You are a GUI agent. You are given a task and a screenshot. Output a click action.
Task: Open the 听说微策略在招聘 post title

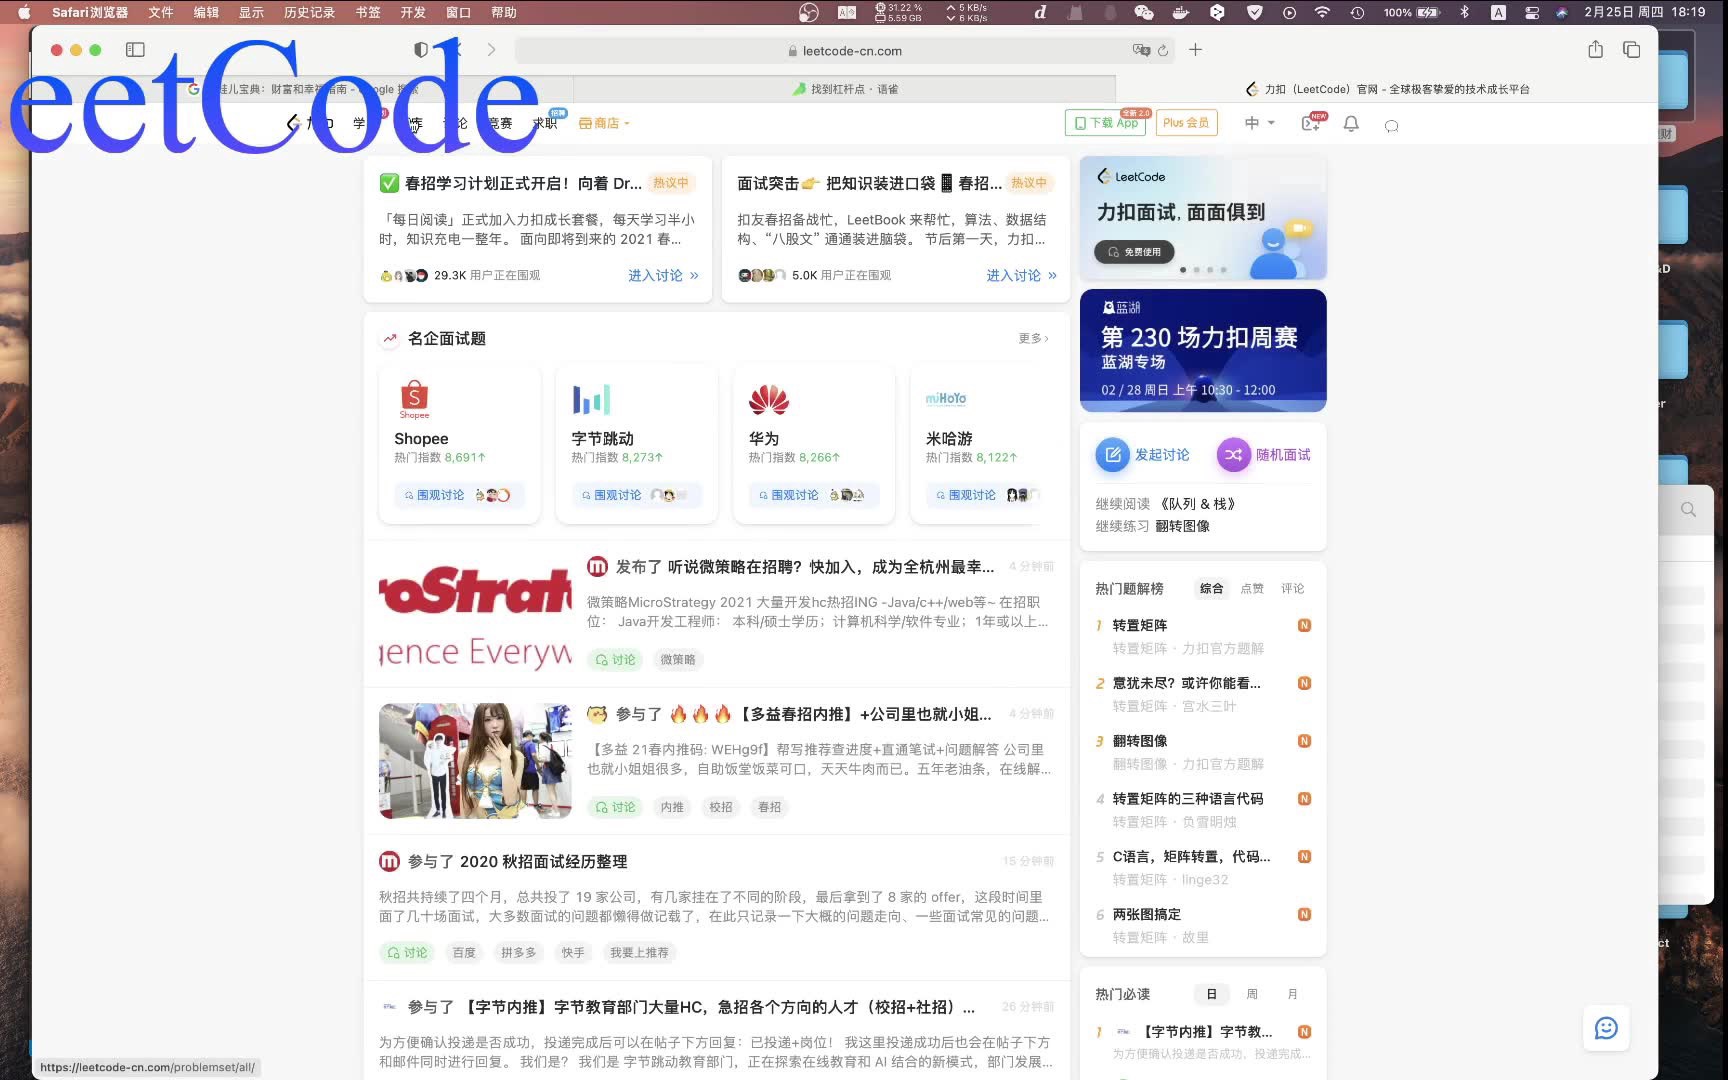(830, 567)
